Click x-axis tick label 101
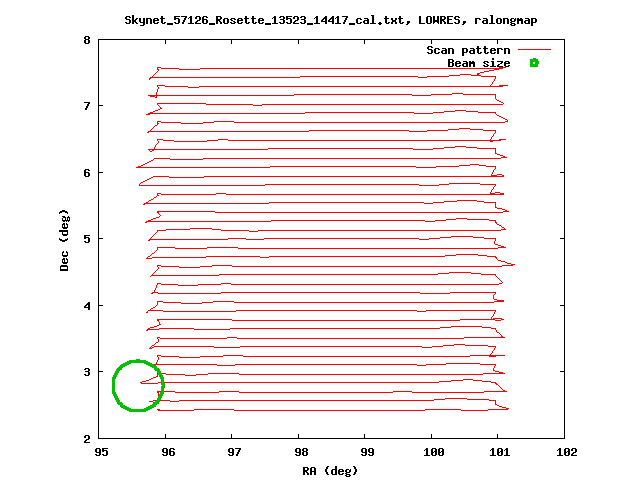Viewport: 640px width, 480px height. (500, 452)
